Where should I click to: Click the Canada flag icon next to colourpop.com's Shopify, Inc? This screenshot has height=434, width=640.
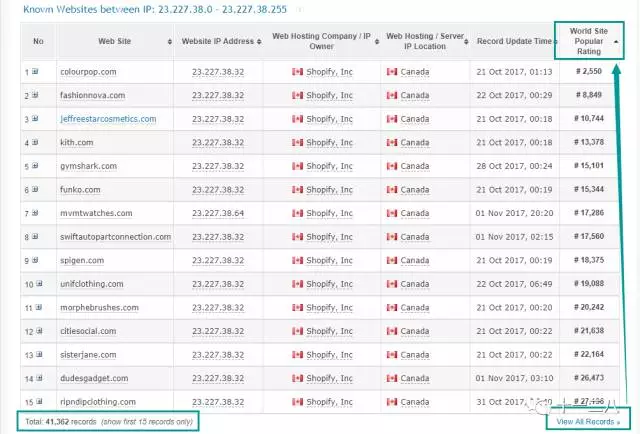coord(296,72)
